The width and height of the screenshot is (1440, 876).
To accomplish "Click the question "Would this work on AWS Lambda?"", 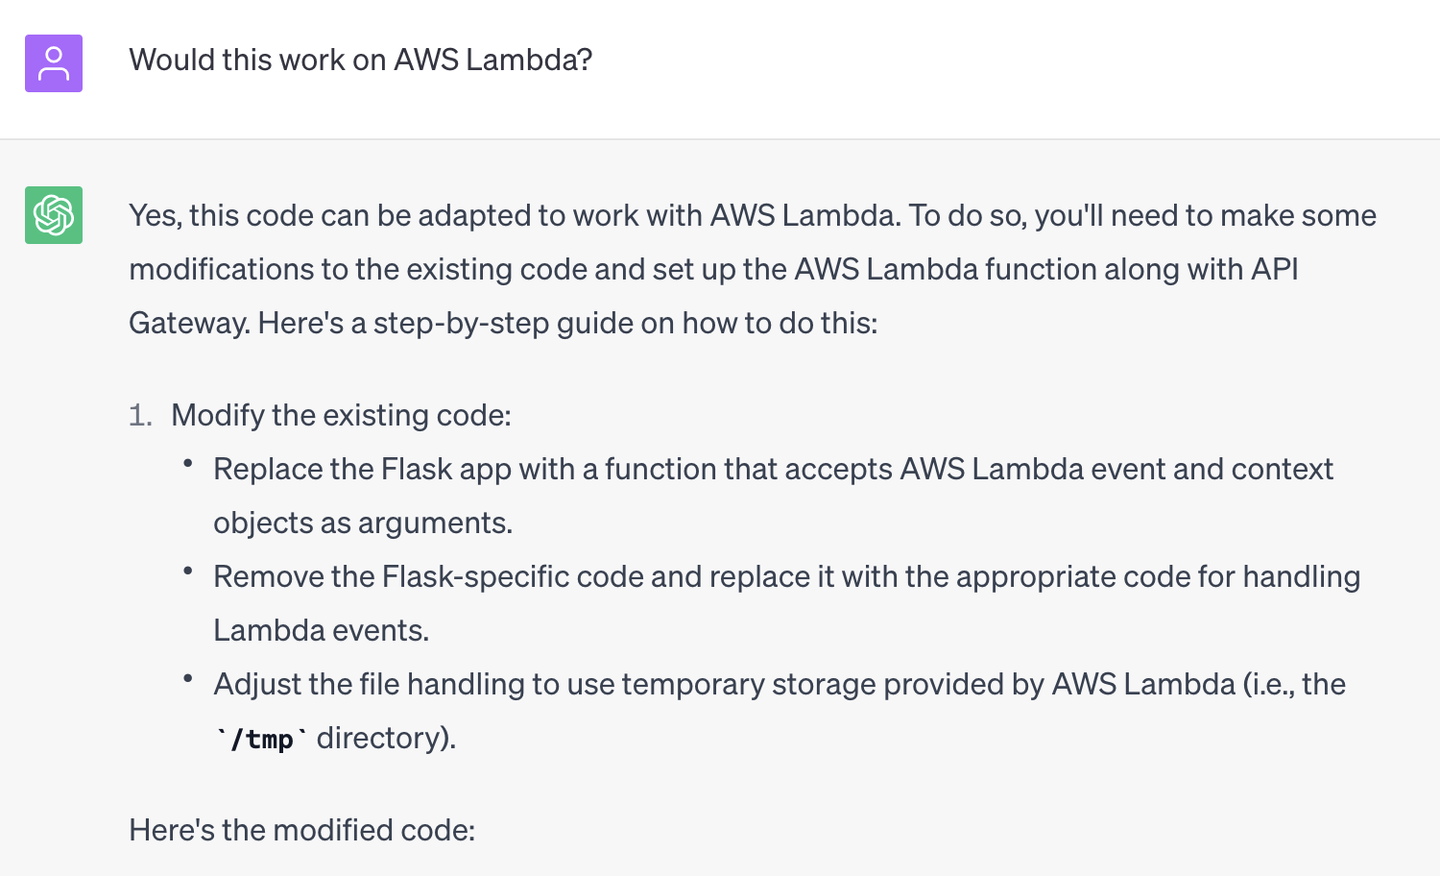I will [x=360, y=60].
